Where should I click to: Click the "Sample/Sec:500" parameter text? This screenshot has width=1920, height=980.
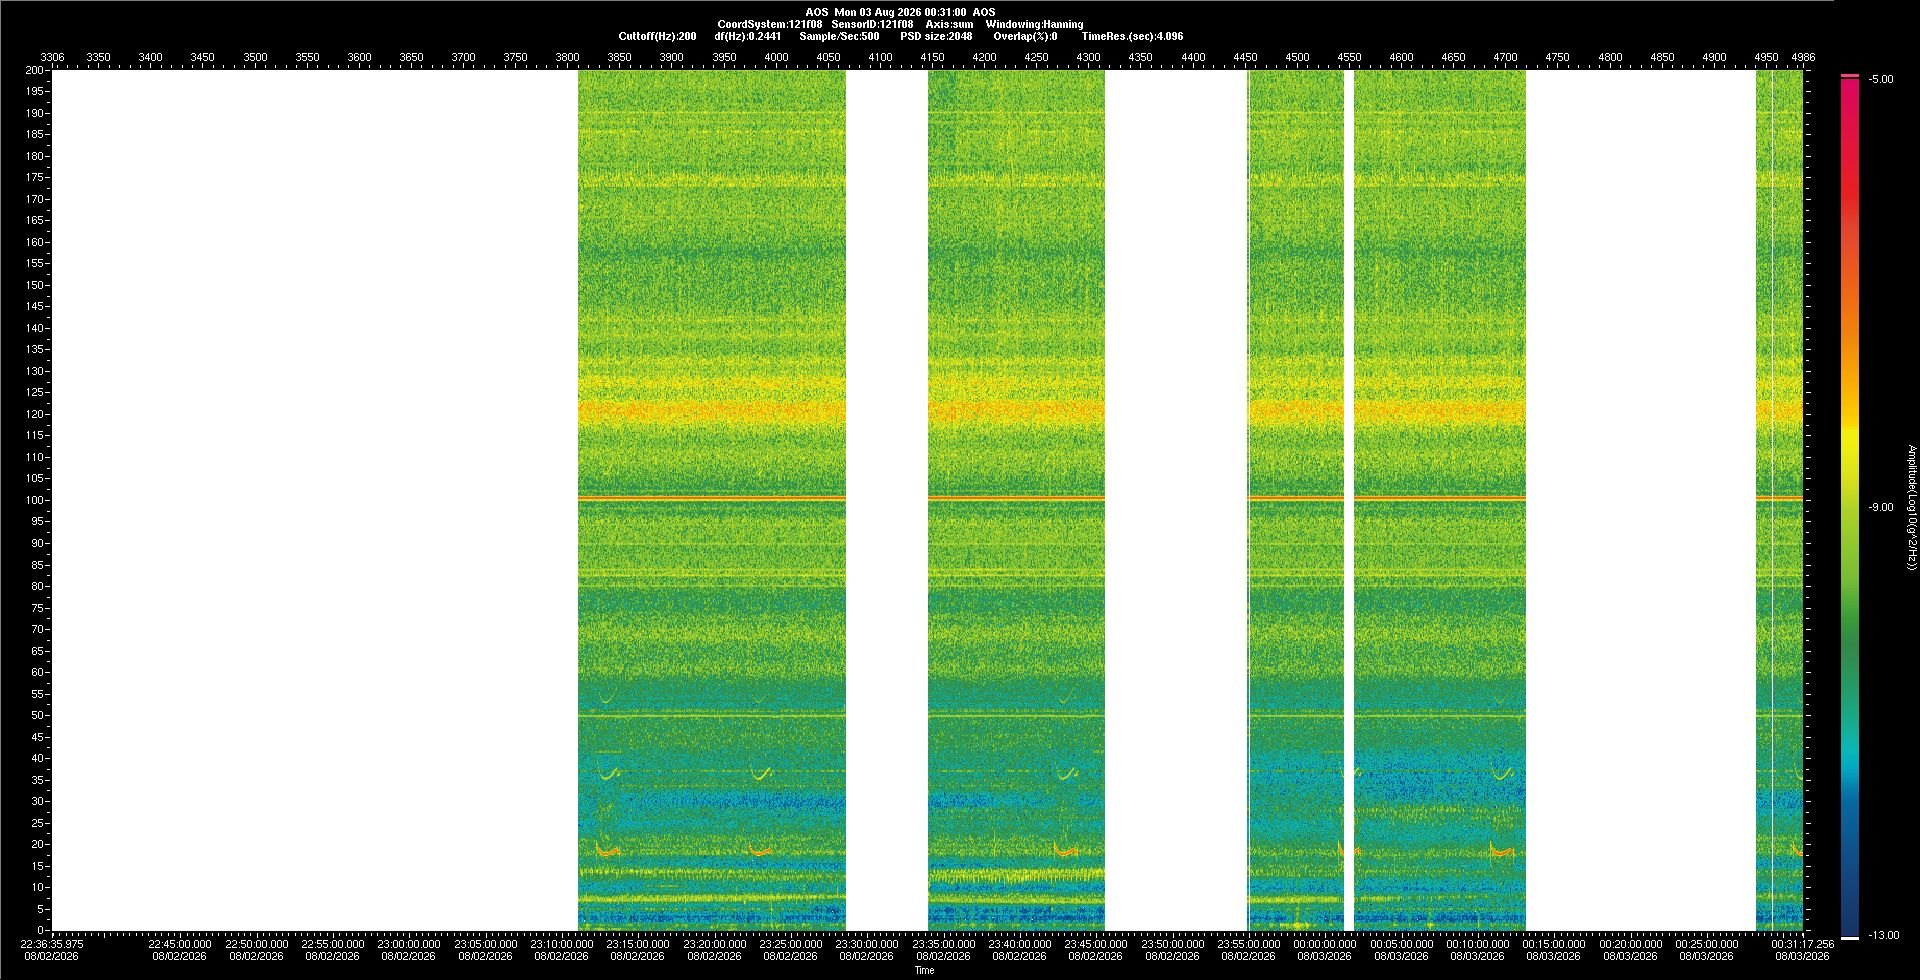coord(839,36)
